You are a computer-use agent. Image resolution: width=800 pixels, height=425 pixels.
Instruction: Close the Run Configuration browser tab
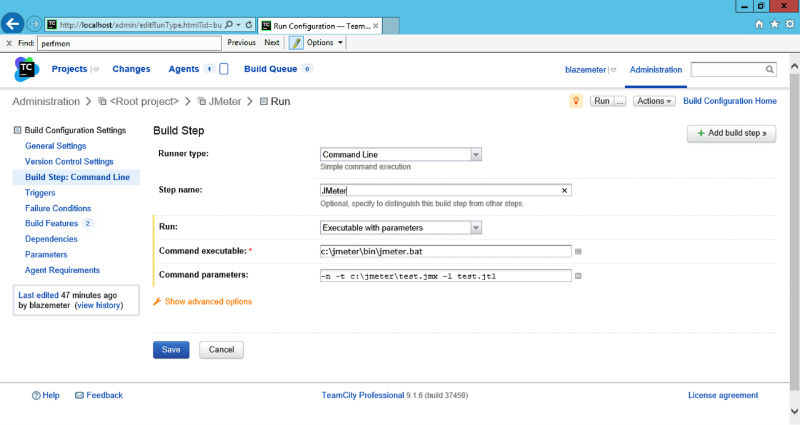point(376,26)
